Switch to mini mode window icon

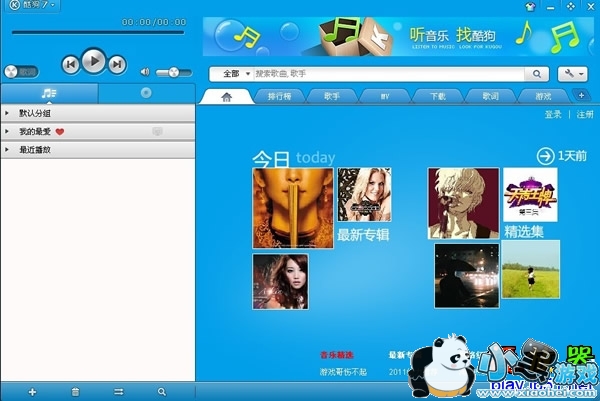(571, 7)
